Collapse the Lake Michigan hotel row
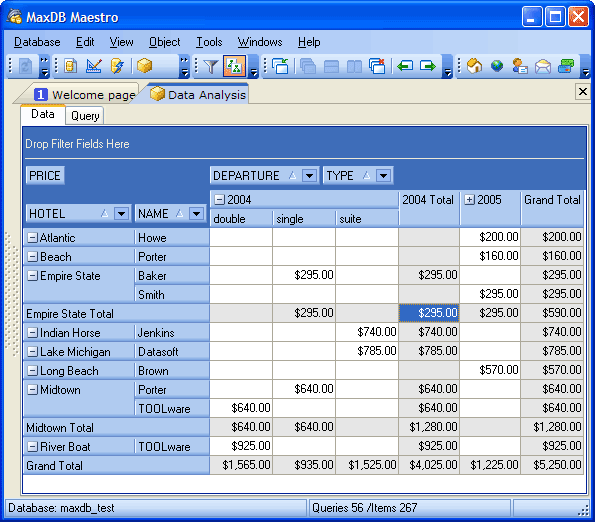 (x=33, y=352)
